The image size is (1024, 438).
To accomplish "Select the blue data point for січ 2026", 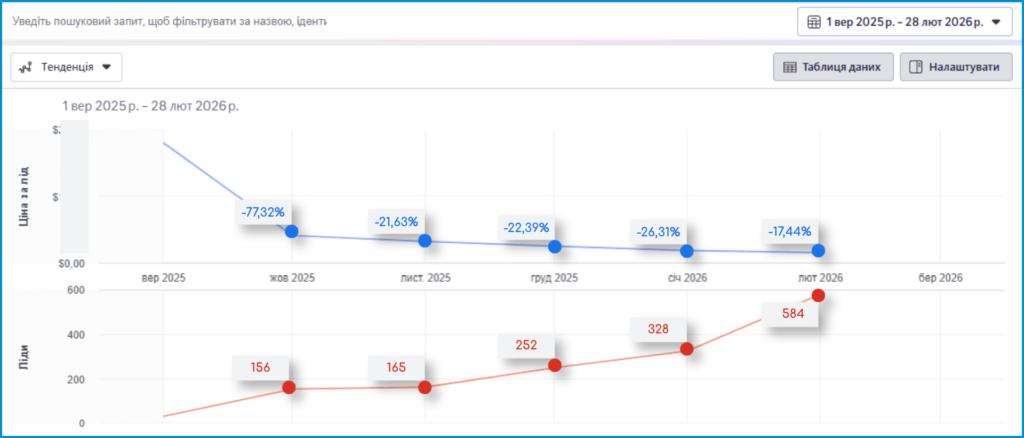I will point(686,251).
